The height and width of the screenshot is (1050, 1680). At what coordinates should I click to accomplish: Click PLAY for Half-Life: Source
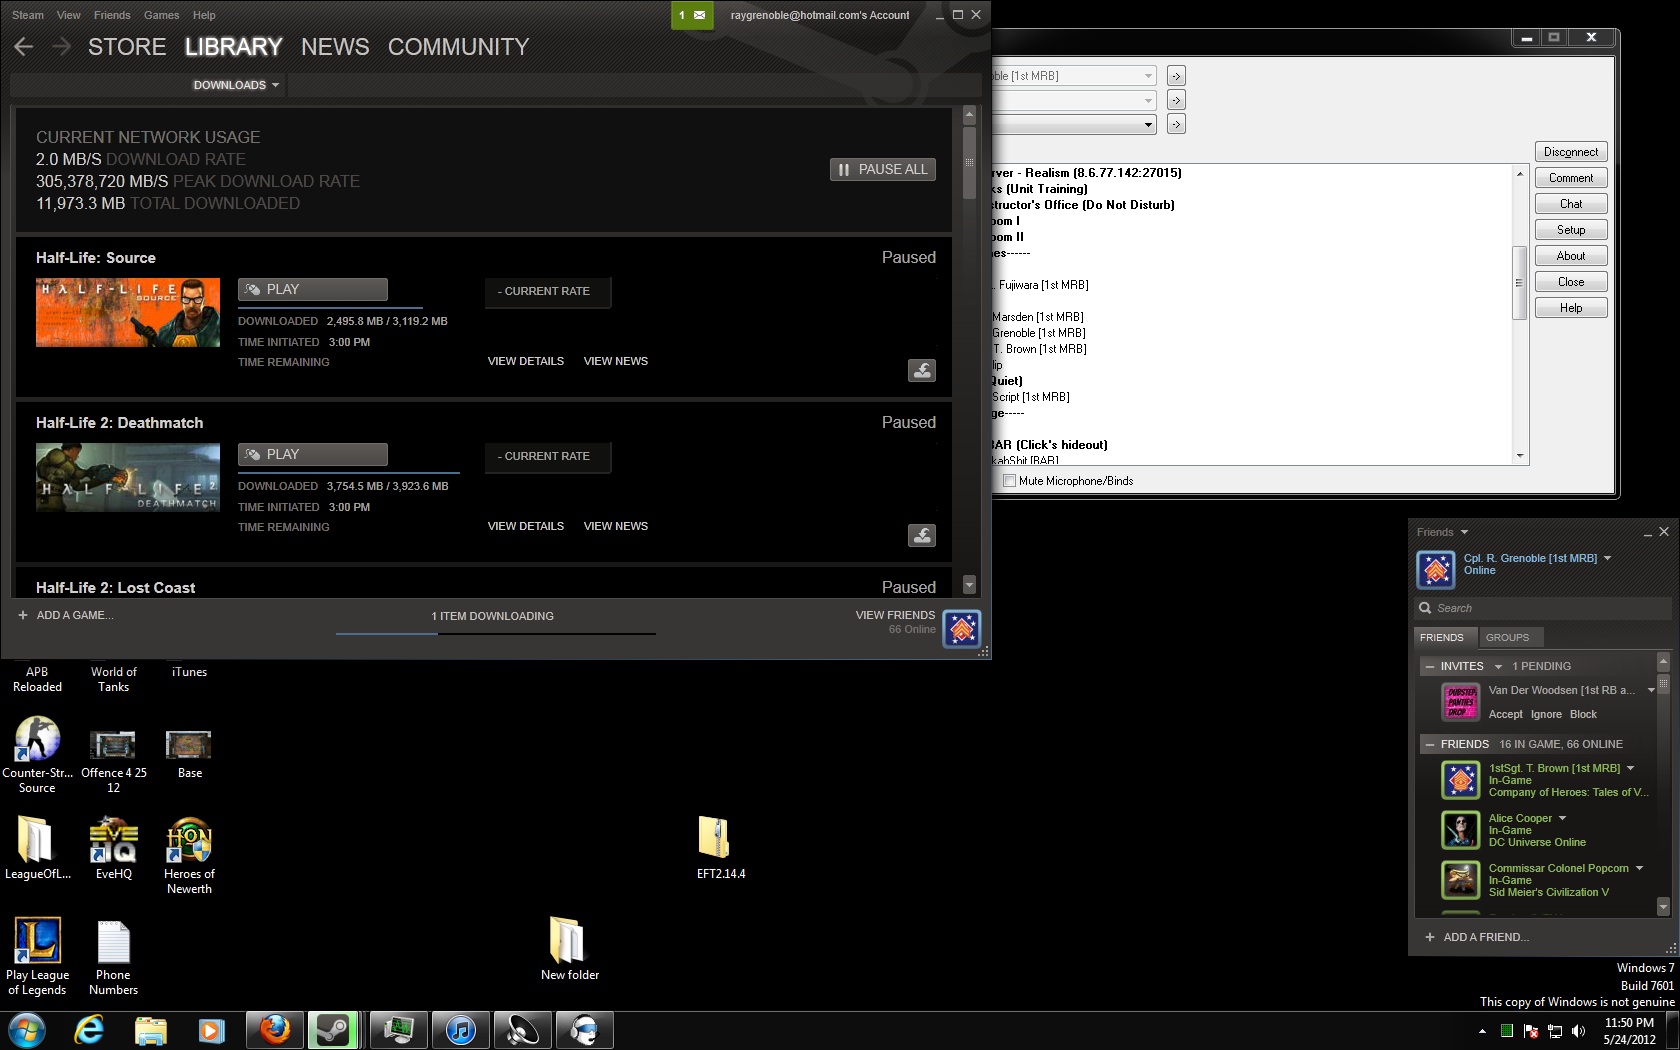[x=313, y=289]
